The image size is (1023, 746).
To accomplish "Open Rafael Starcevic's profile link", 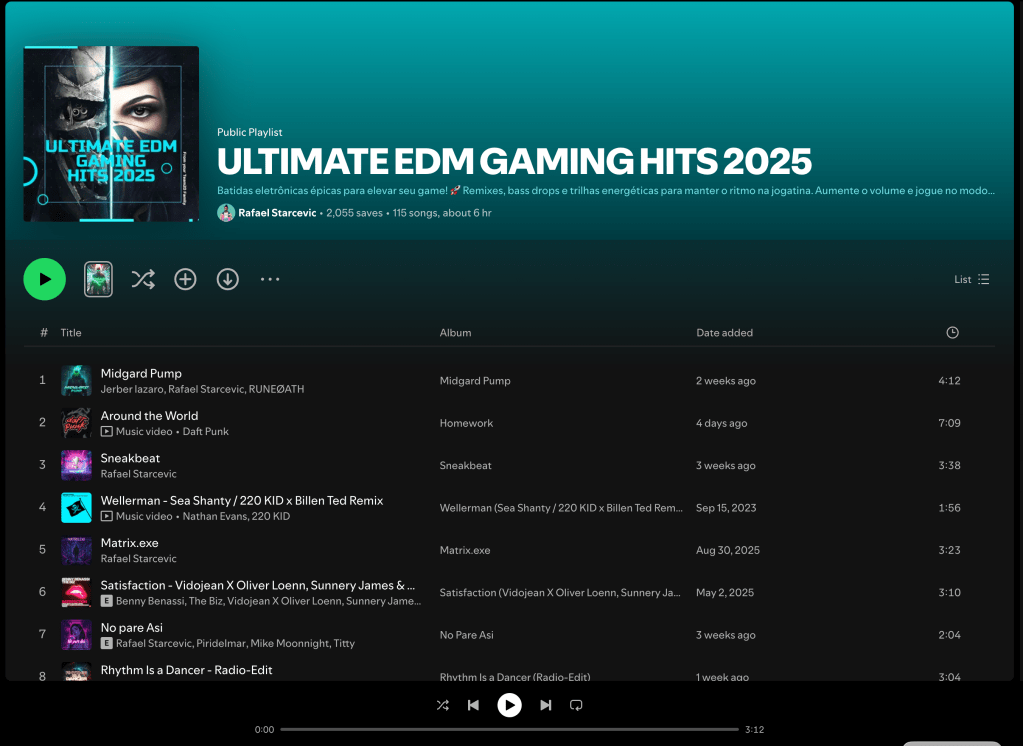I will [277, 213].
